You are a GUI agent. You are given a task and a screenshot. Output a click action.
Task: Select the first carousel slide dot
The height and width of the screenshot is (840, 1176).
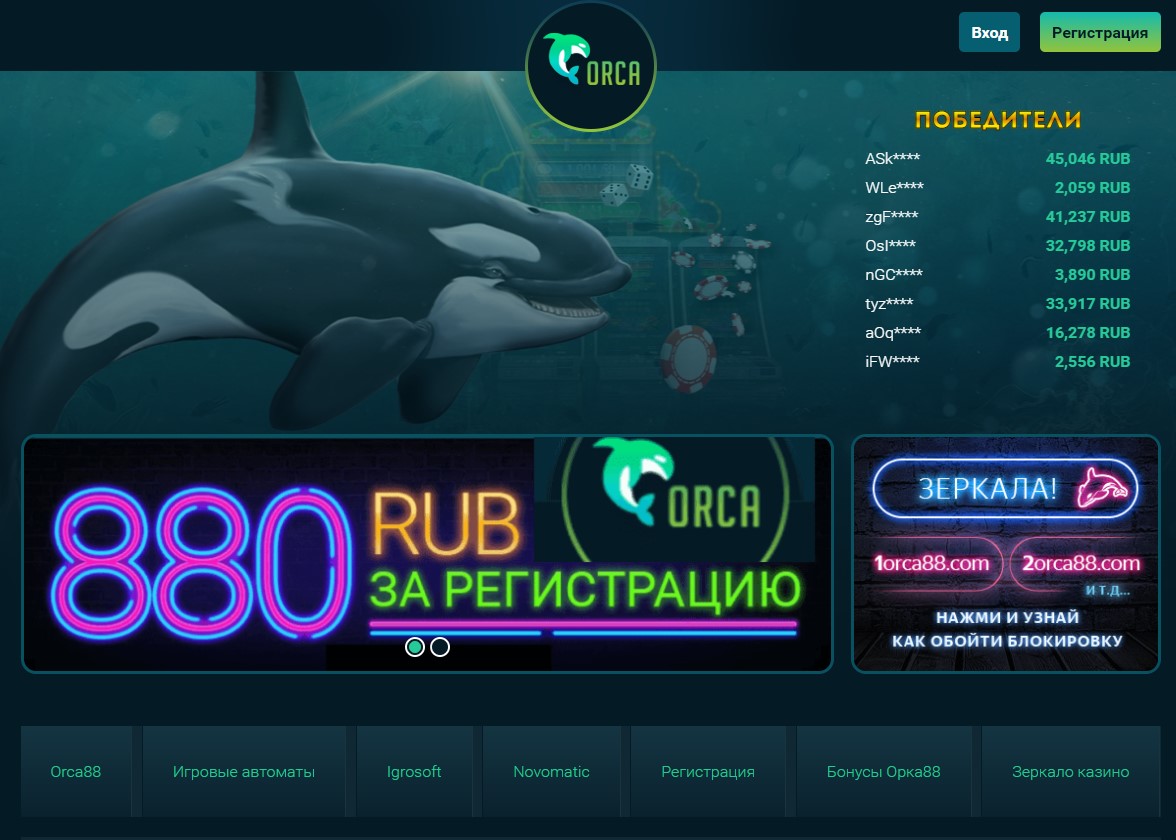[x=415, y=646]
